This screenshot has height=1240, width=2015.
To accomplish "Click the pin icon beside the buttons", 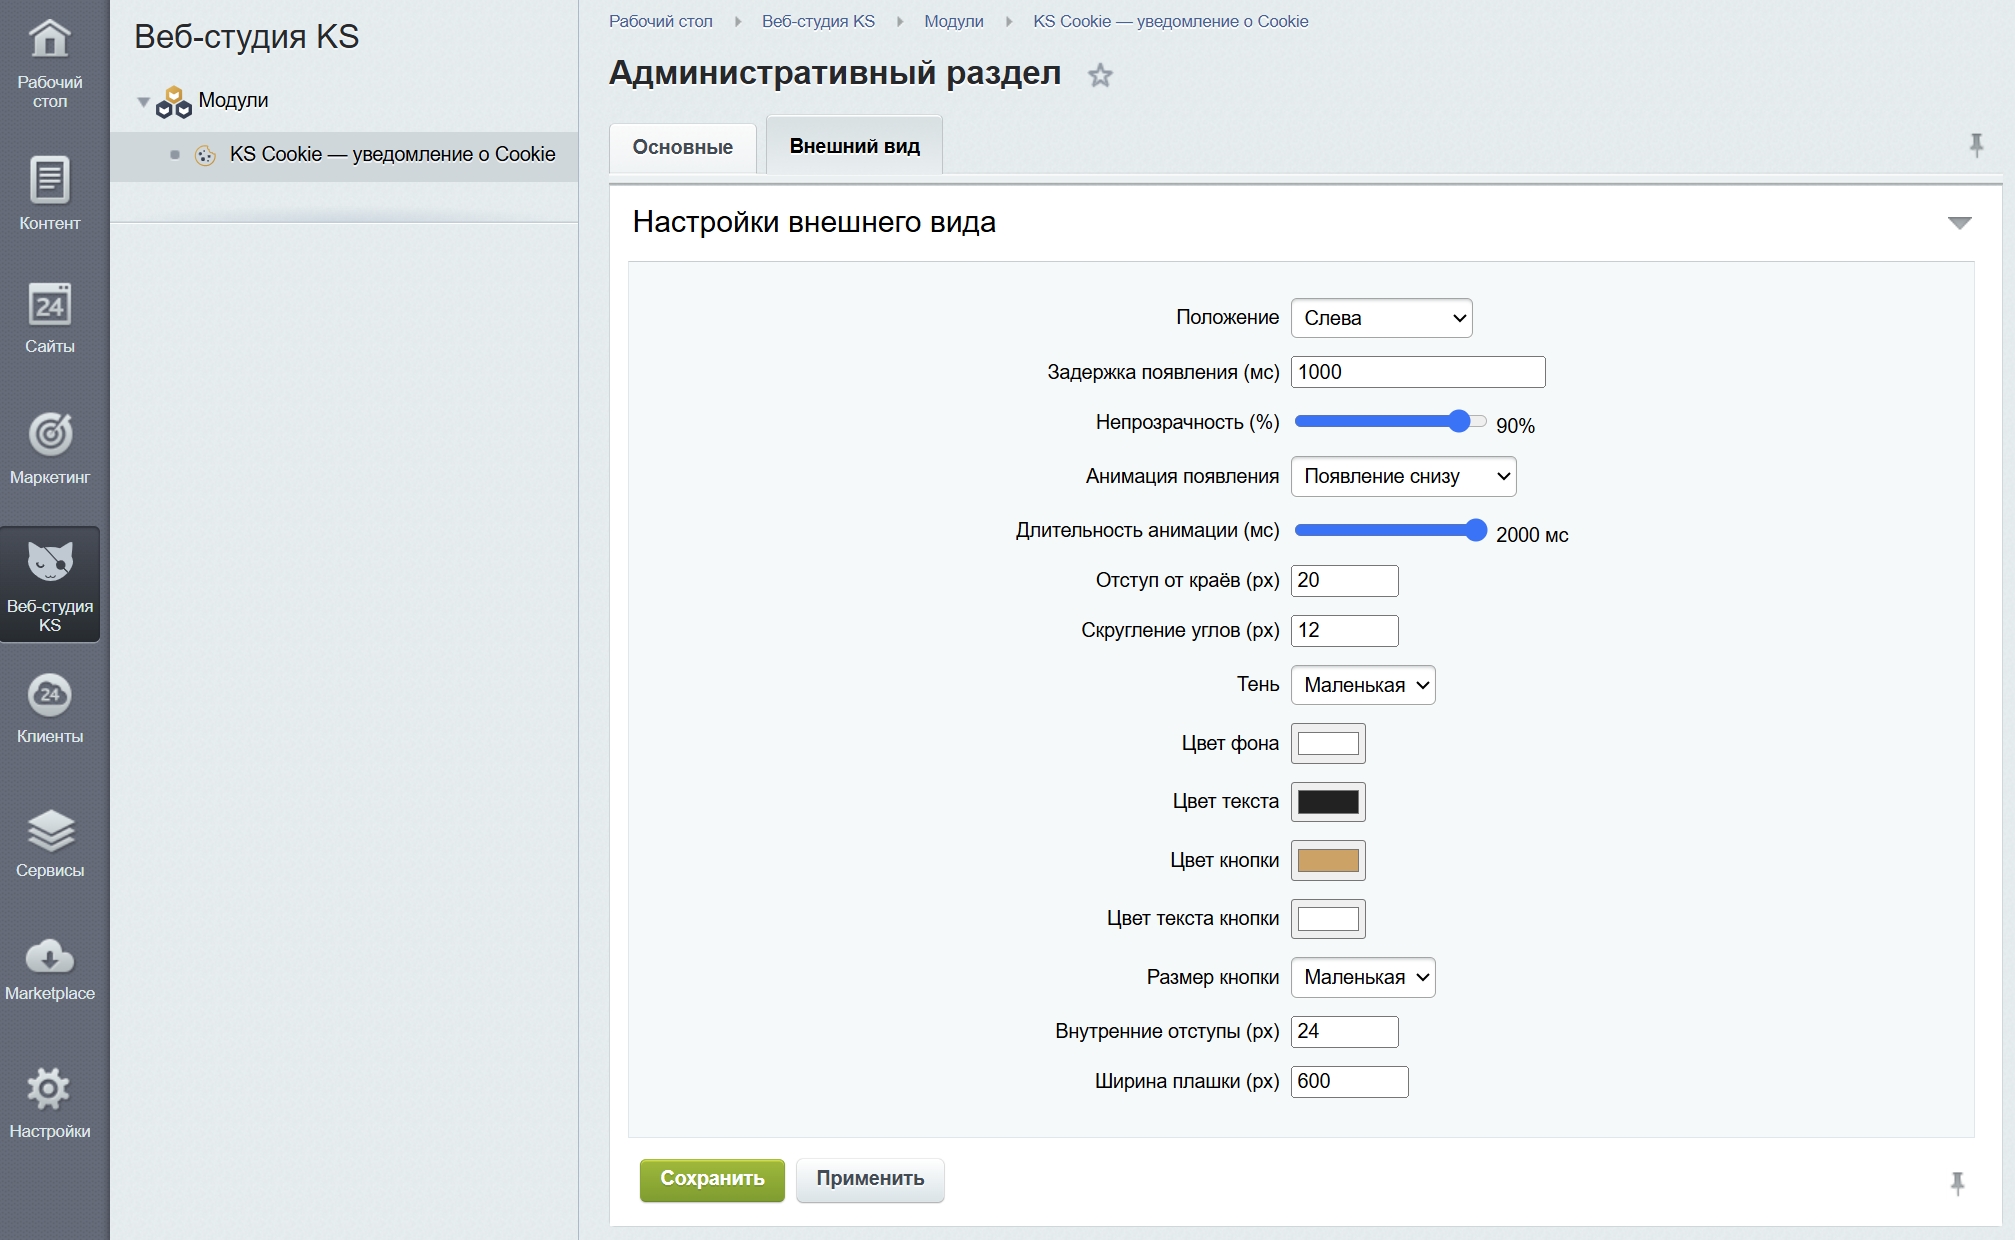I will click(1957, 1184).
